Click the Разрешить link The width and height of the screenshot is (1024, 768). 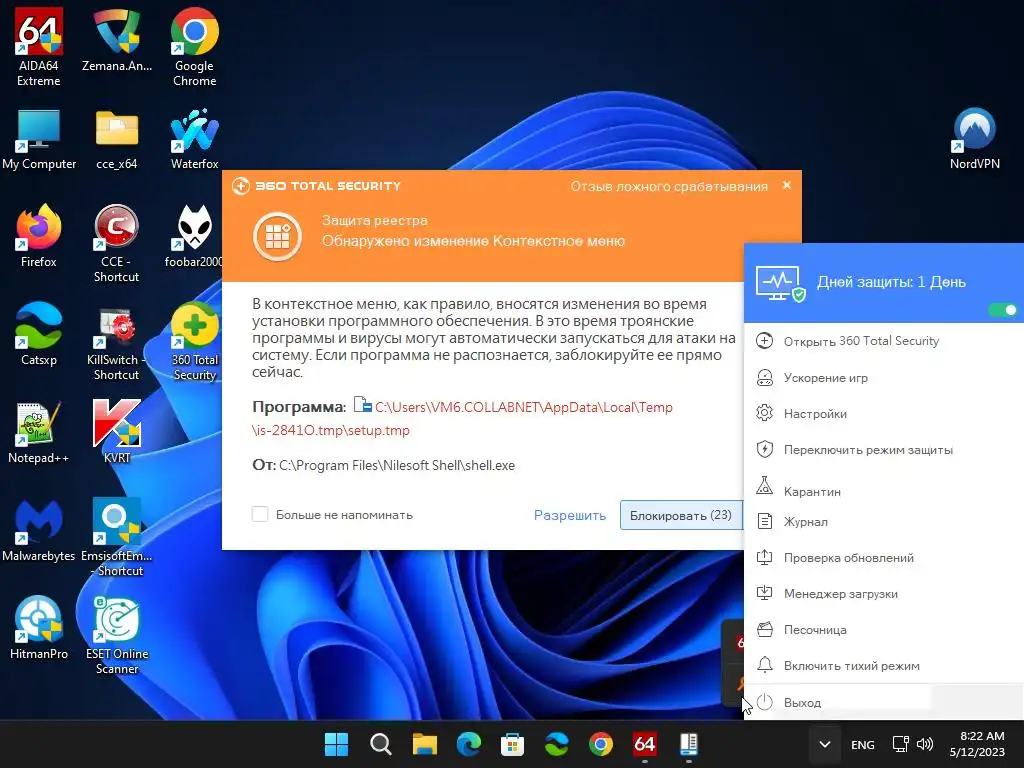click(x=569, y=515)
